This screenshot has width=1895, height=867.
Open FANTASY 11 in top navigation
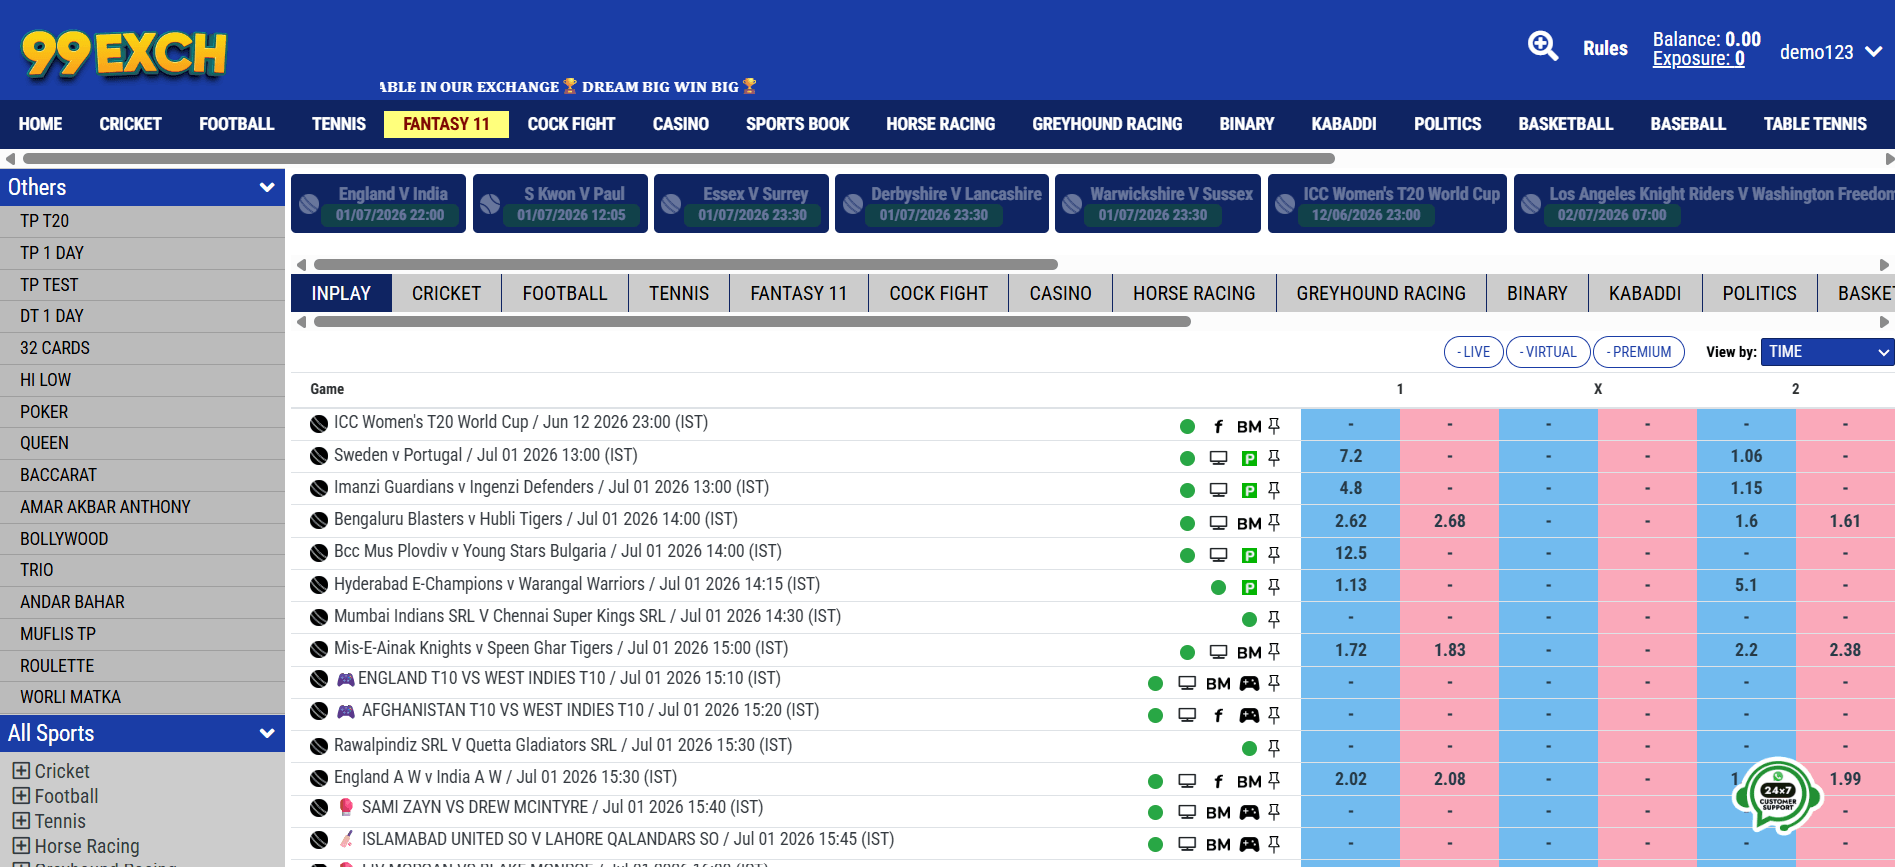(446, 124)
